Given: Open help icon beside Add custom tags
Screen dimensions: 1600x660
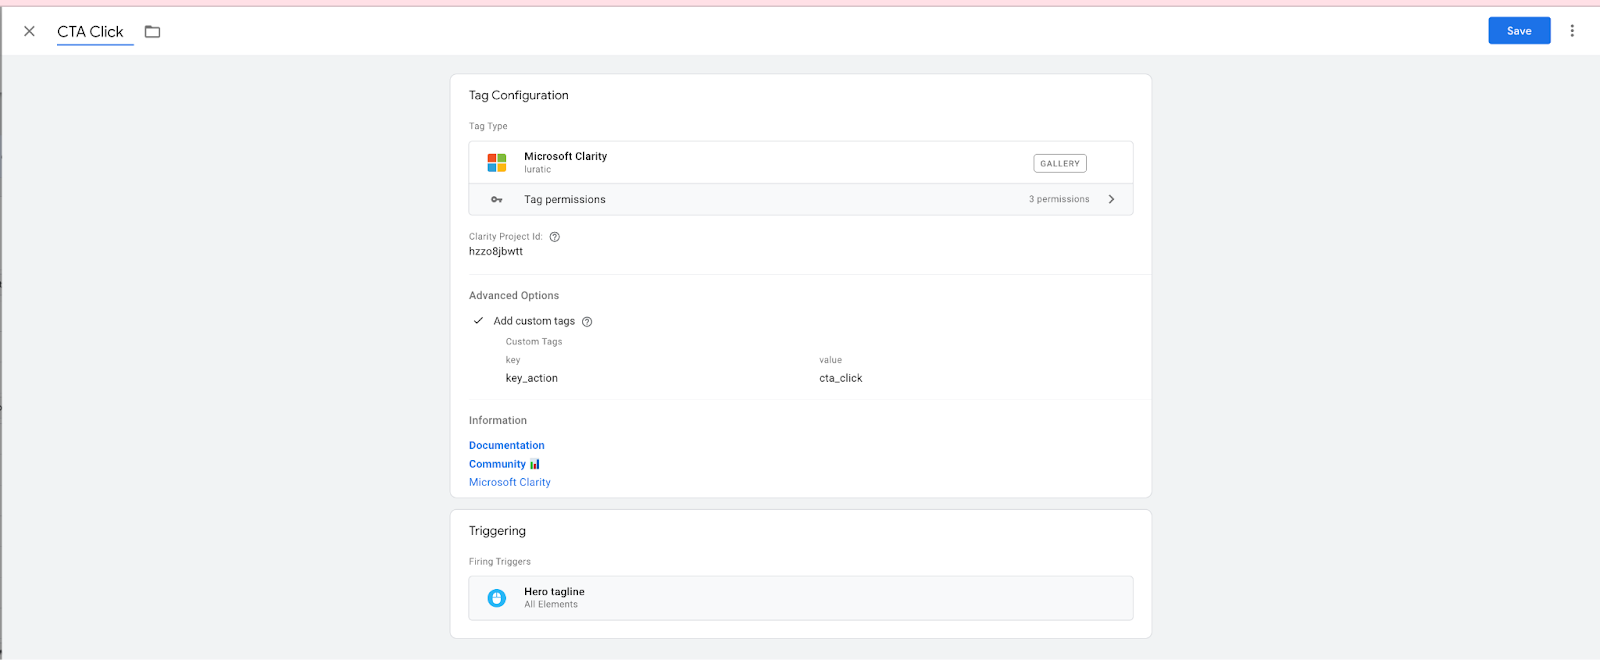Looking at the screenshot, I should tap(587, 322).
